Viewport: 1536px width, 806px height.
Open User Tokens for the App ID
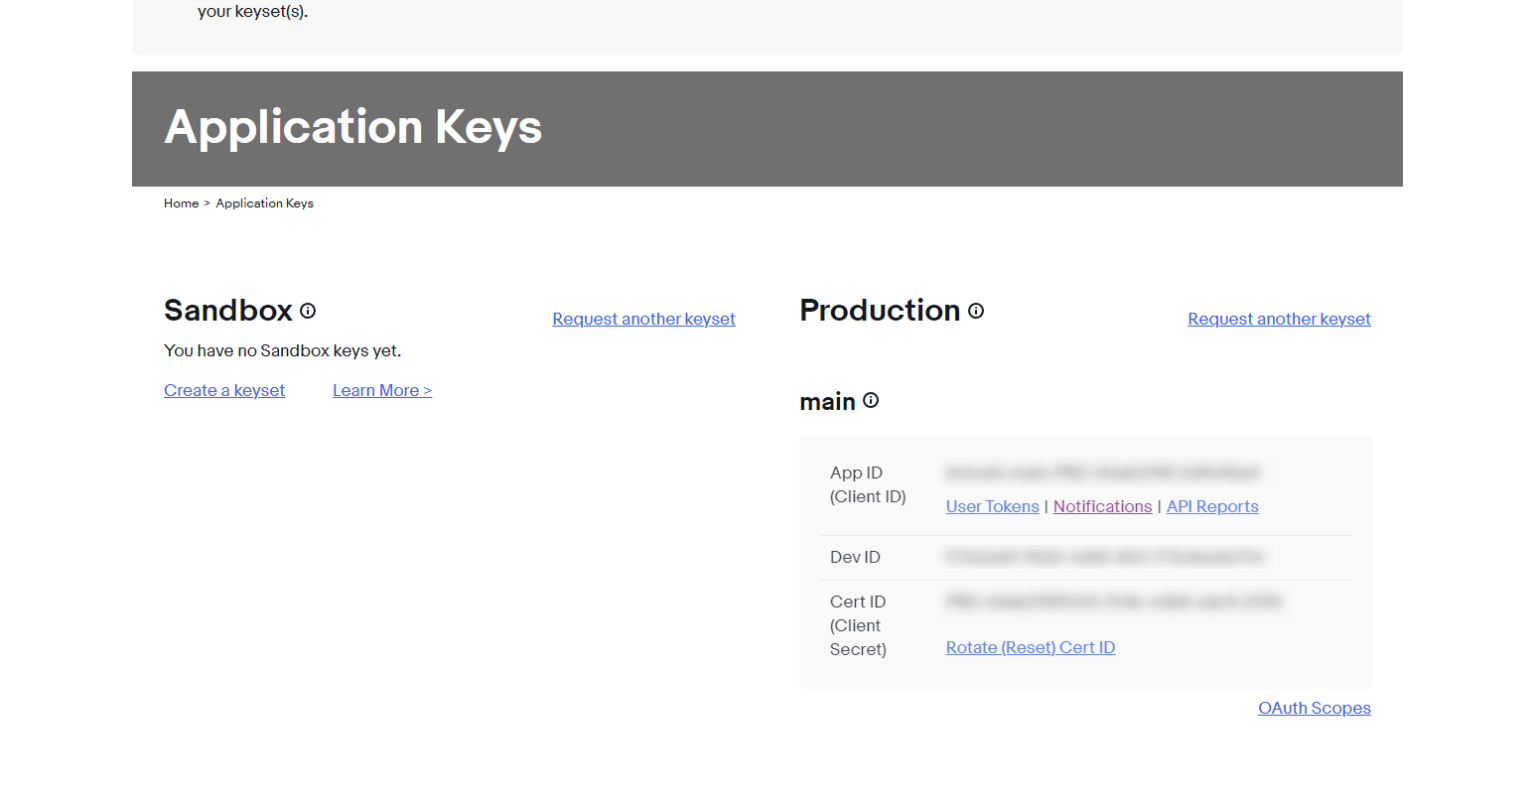click(992, 506)
